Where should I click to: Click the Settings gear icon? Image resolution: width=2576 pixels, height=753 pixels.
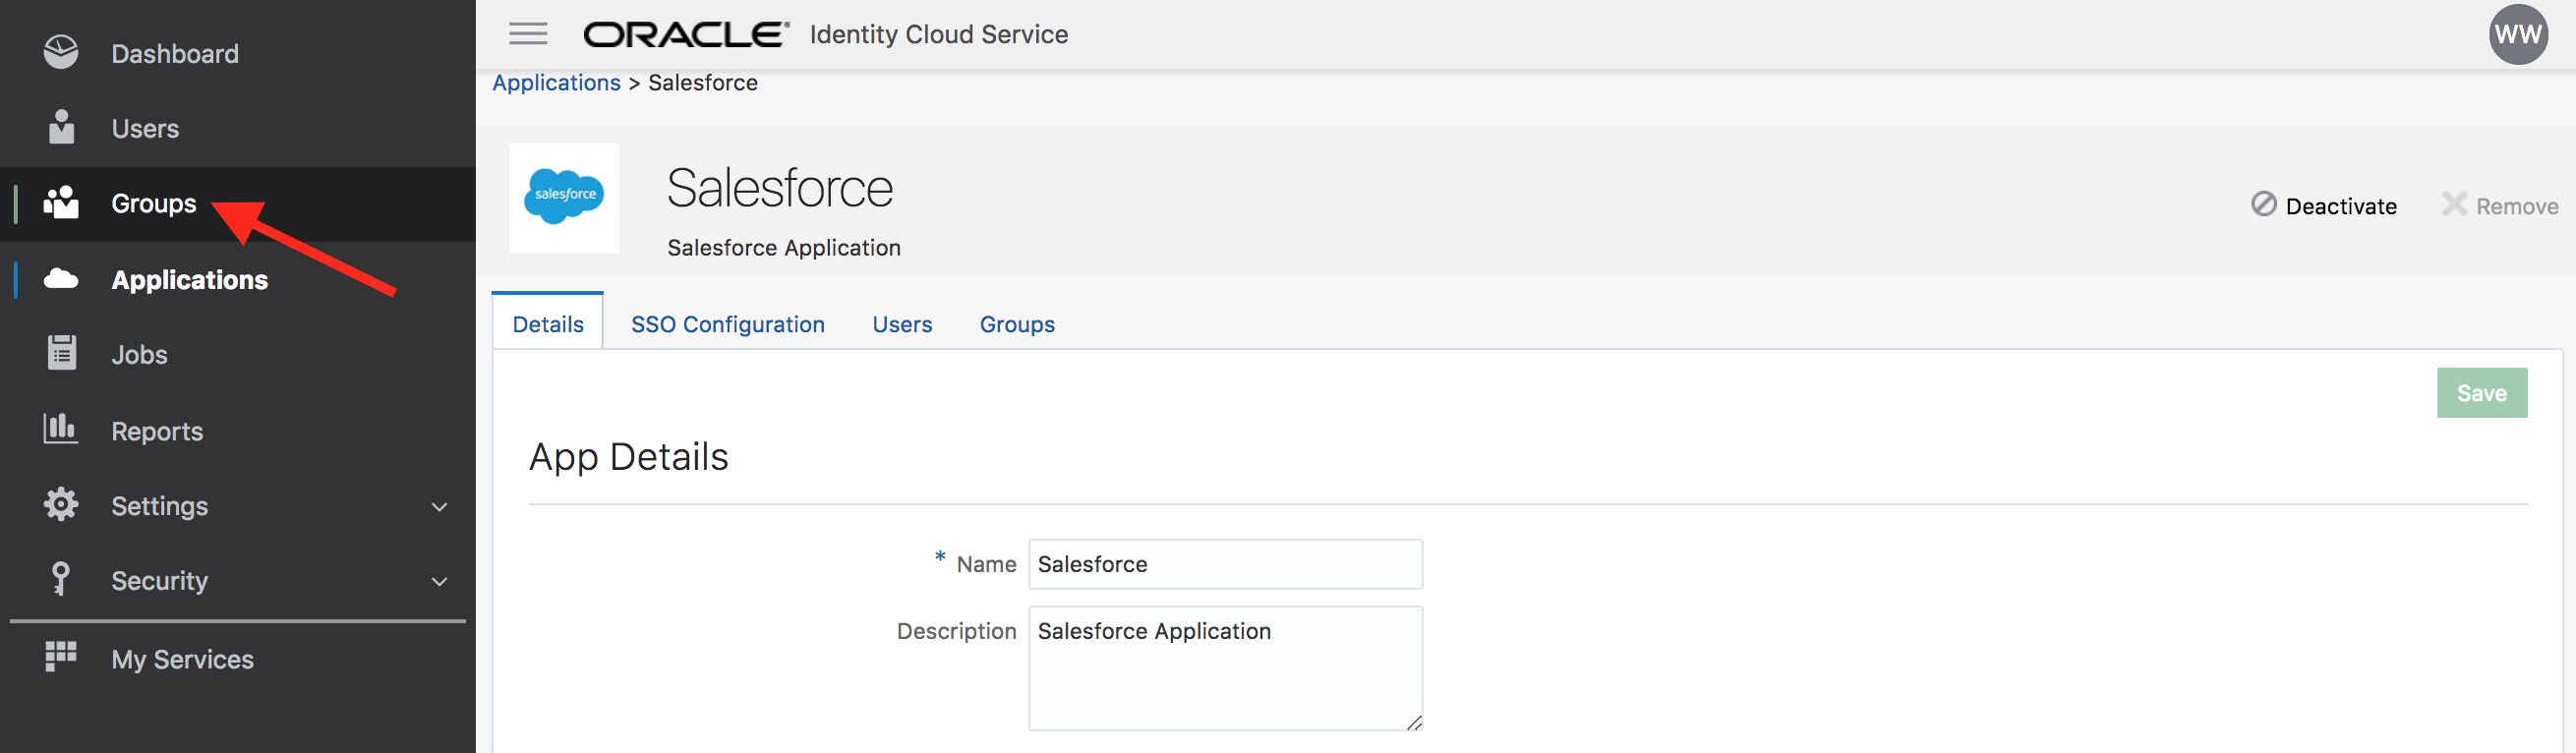pyautogui.click(x=61, y=504)
